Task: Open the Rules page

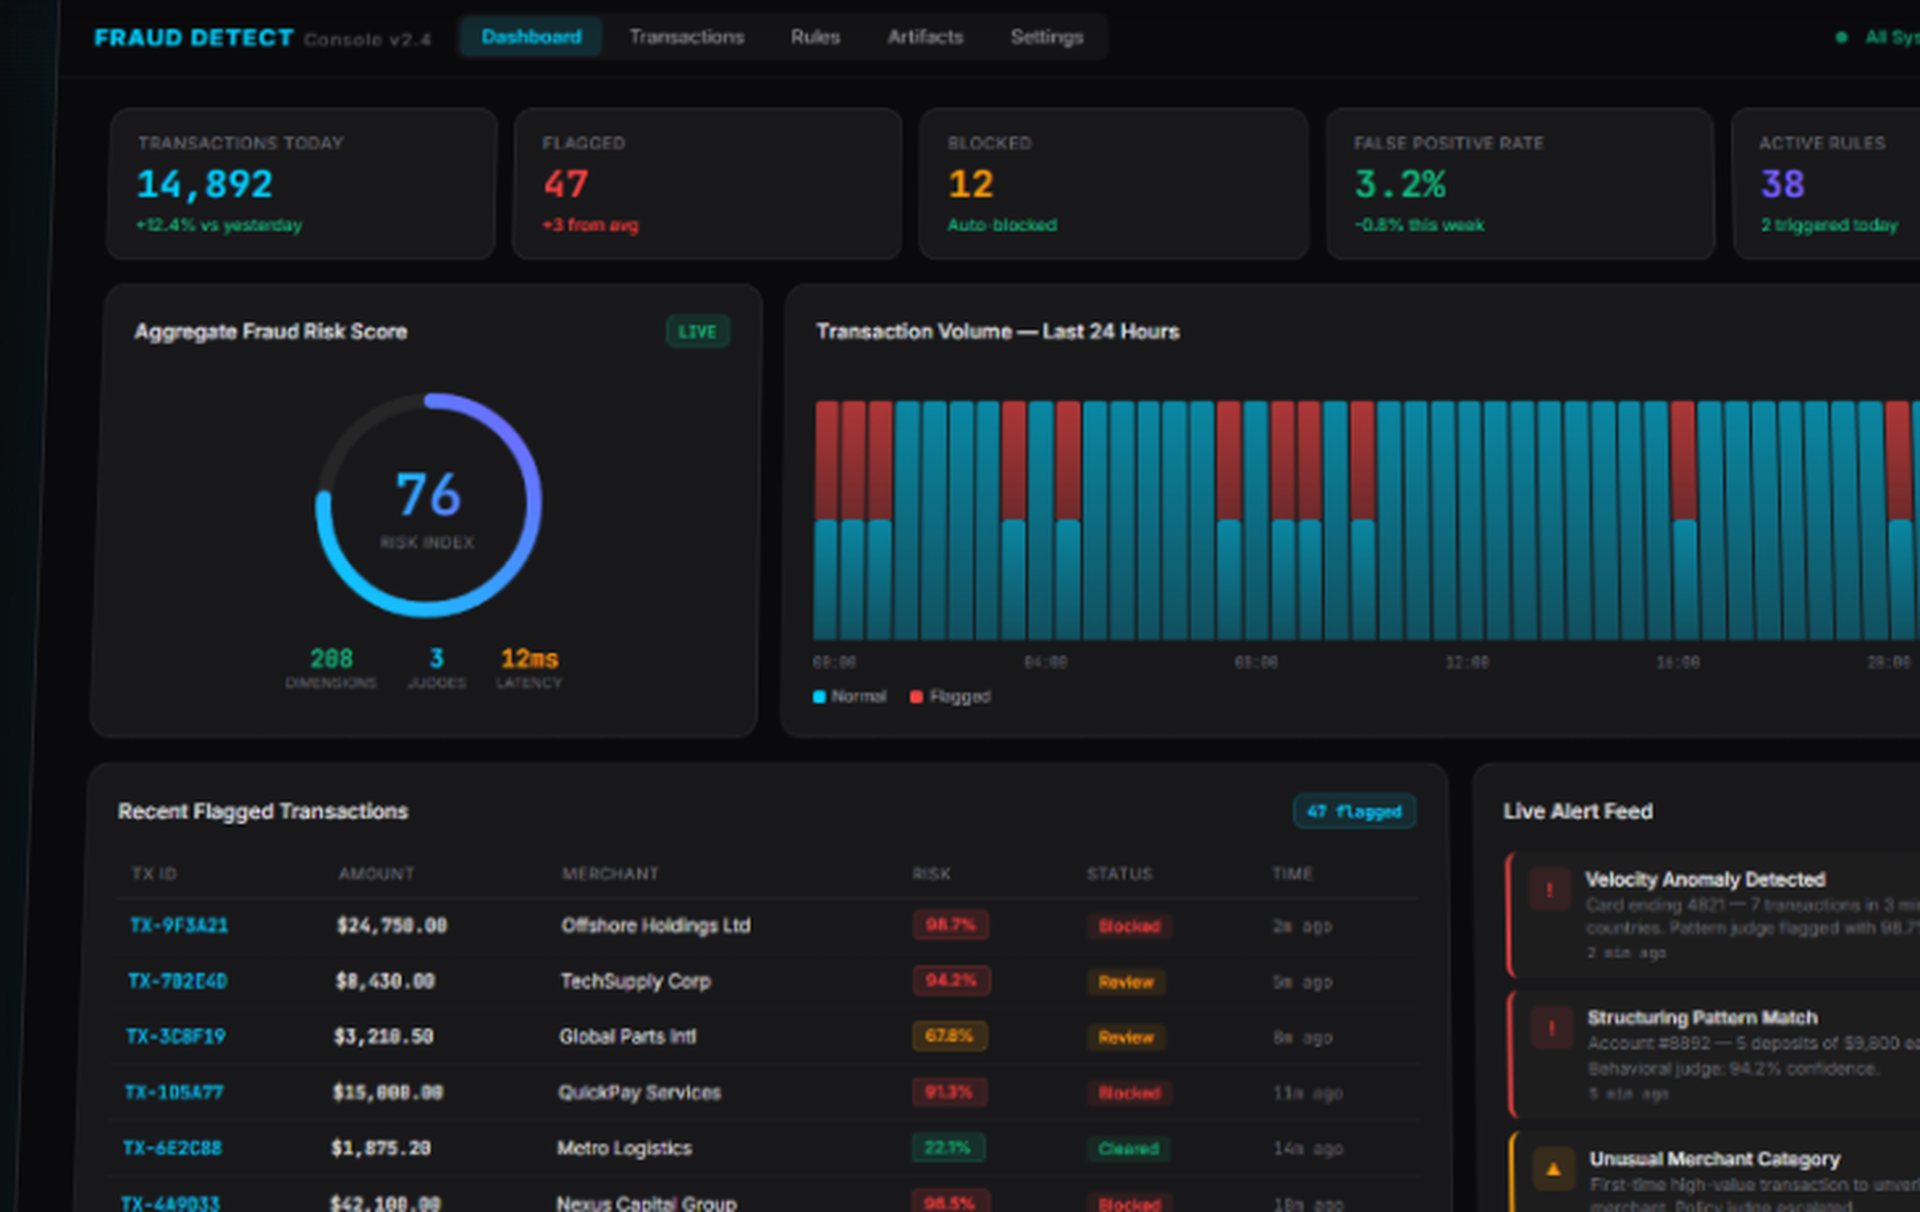Action: click(x=814, y=37)
